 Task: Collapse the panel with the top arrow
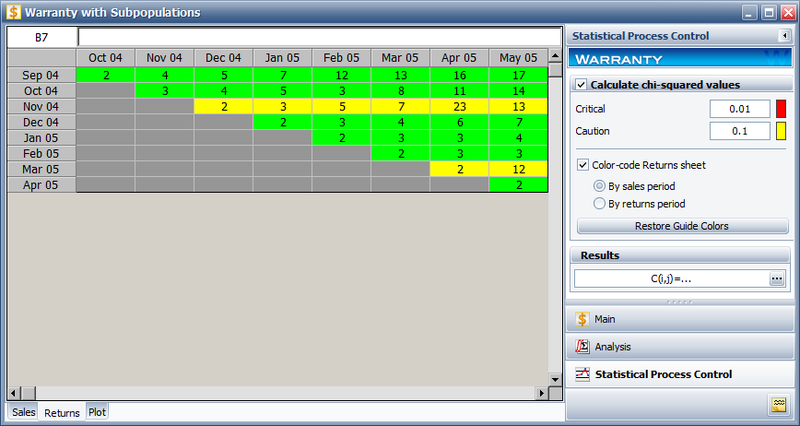pos(785,36)
